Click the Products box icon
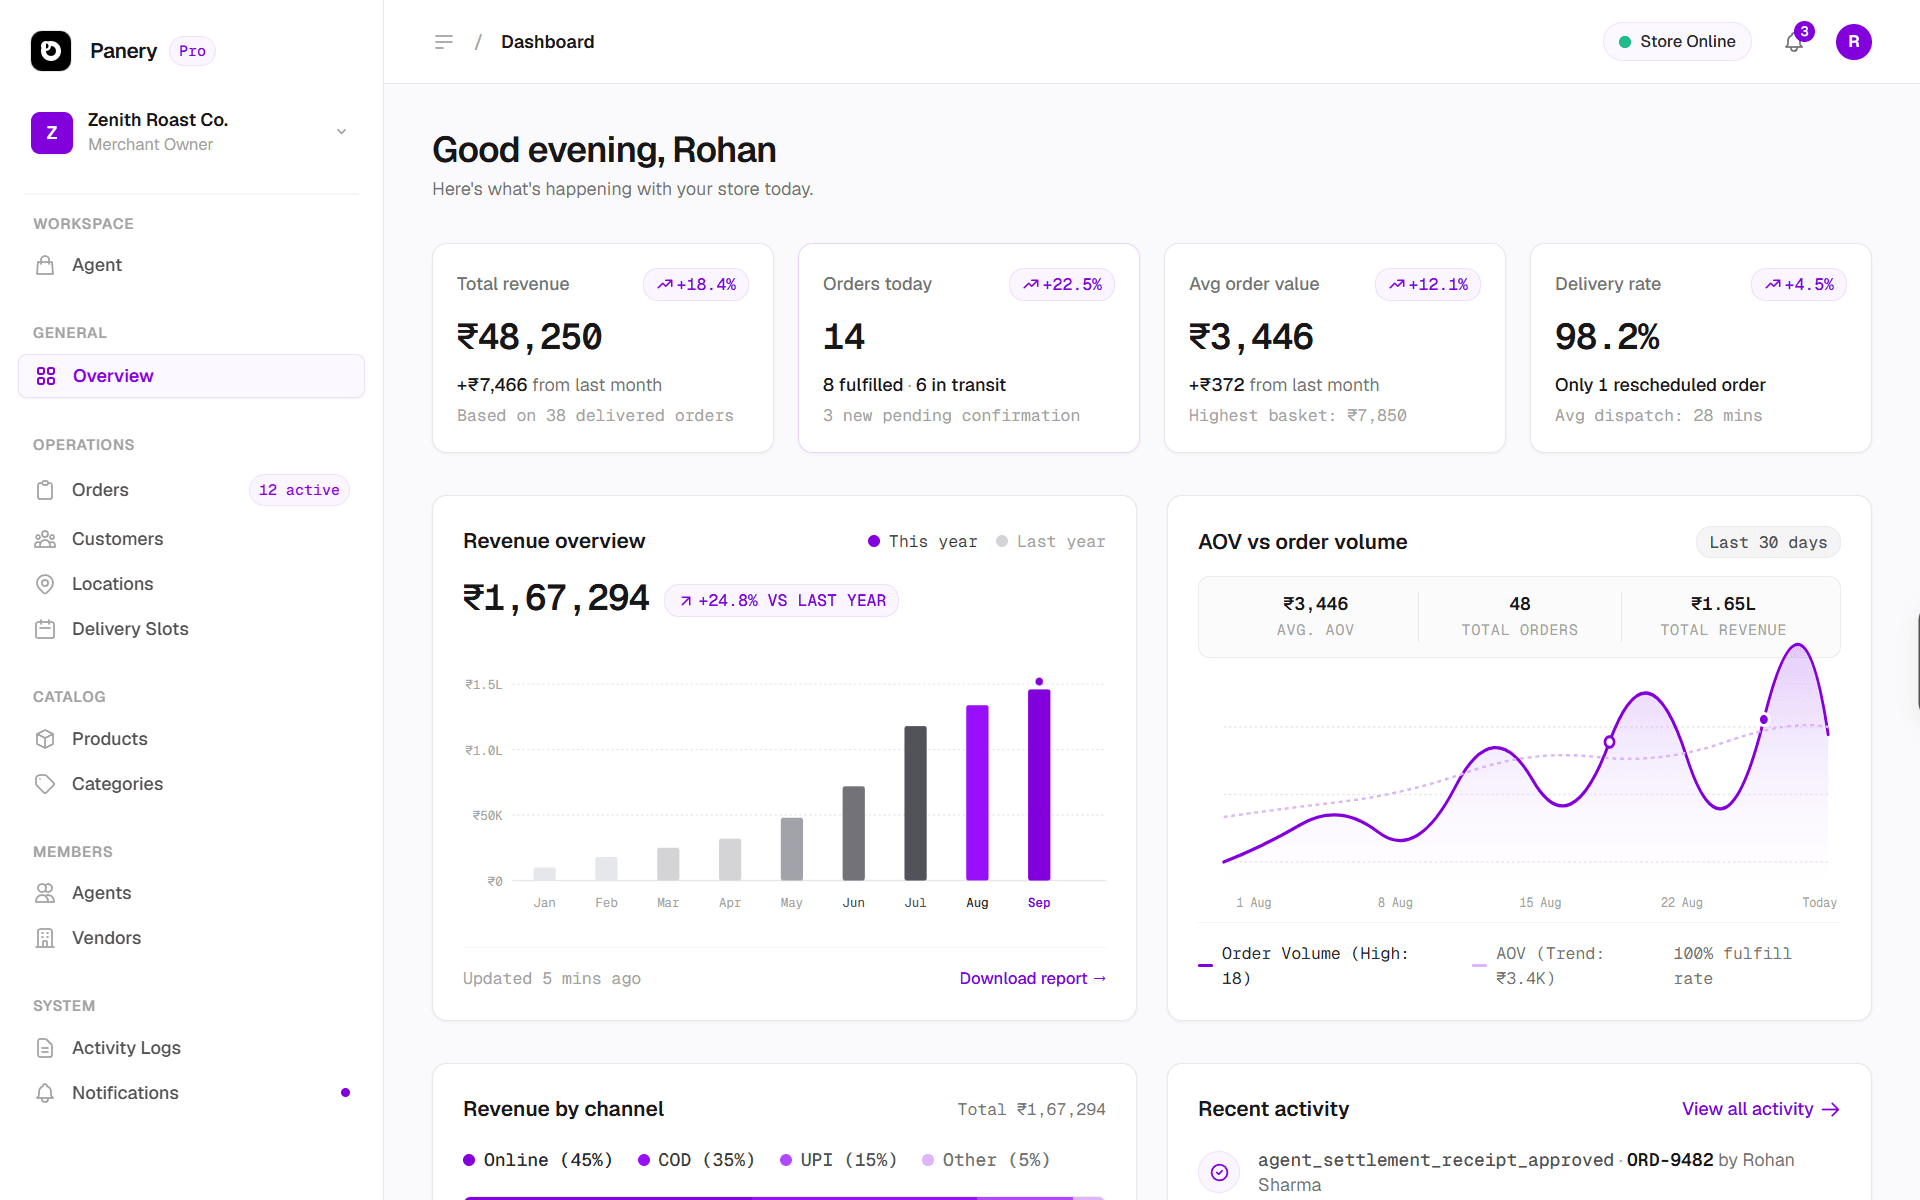Image resolution: width=1920 pixels, height=1200 pixels. pyautogui.click(x=45, y=739)
